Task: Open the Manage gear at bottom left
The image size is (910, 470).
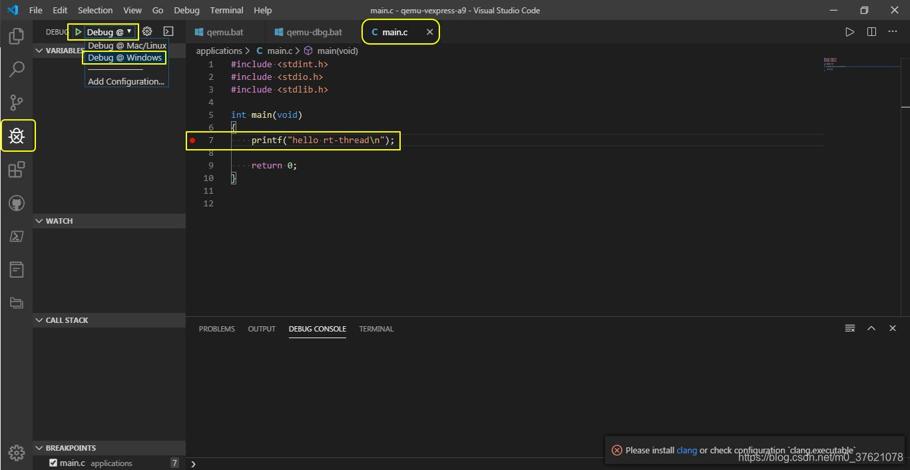Action: pos(17,453)
